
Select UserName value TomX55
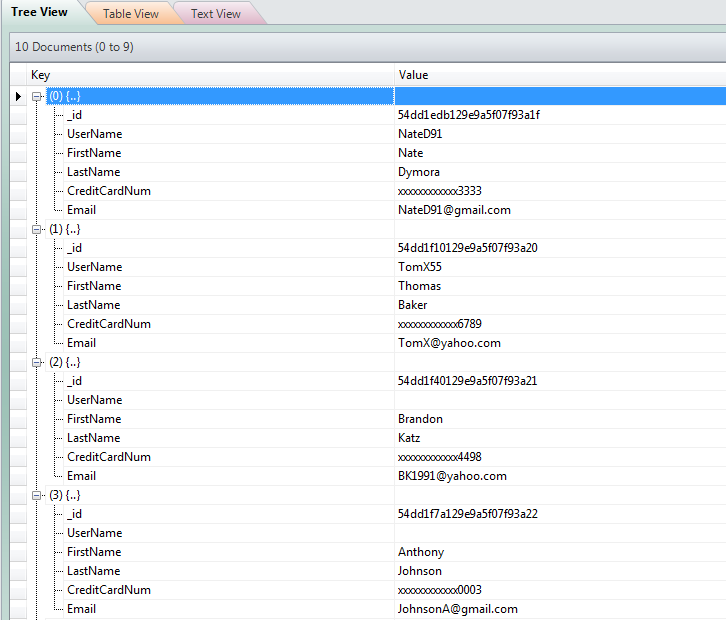click(419, 267)
